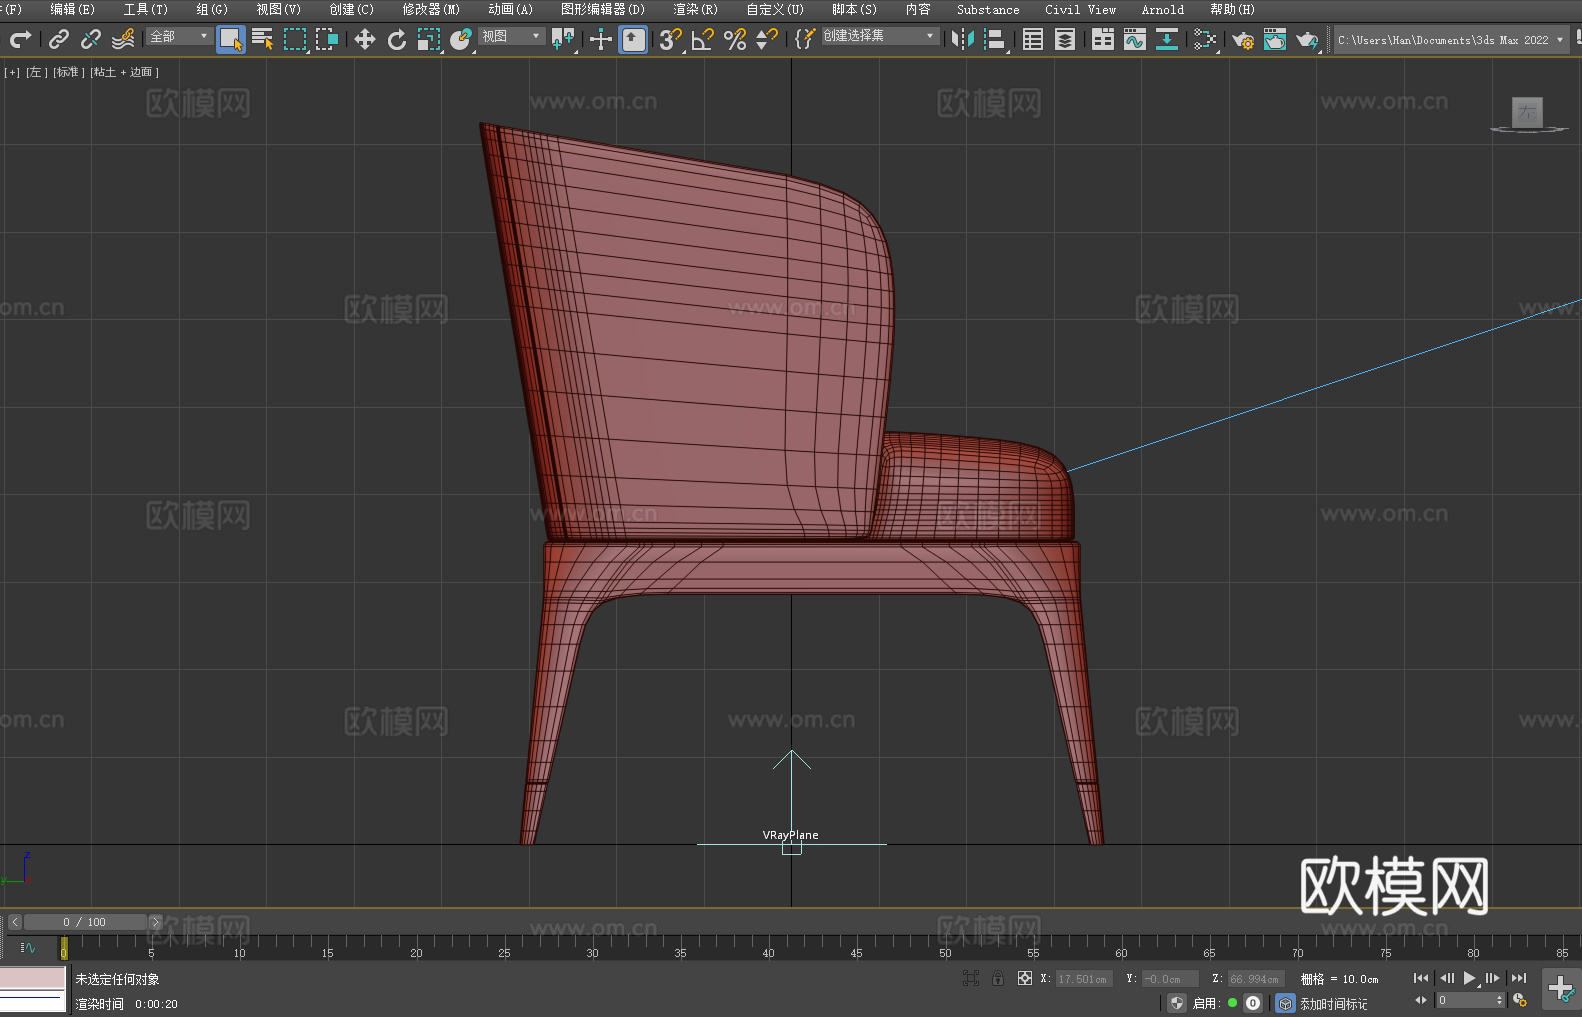Activate the Select Object tool

pyautogui.click(x=231, y=39)
